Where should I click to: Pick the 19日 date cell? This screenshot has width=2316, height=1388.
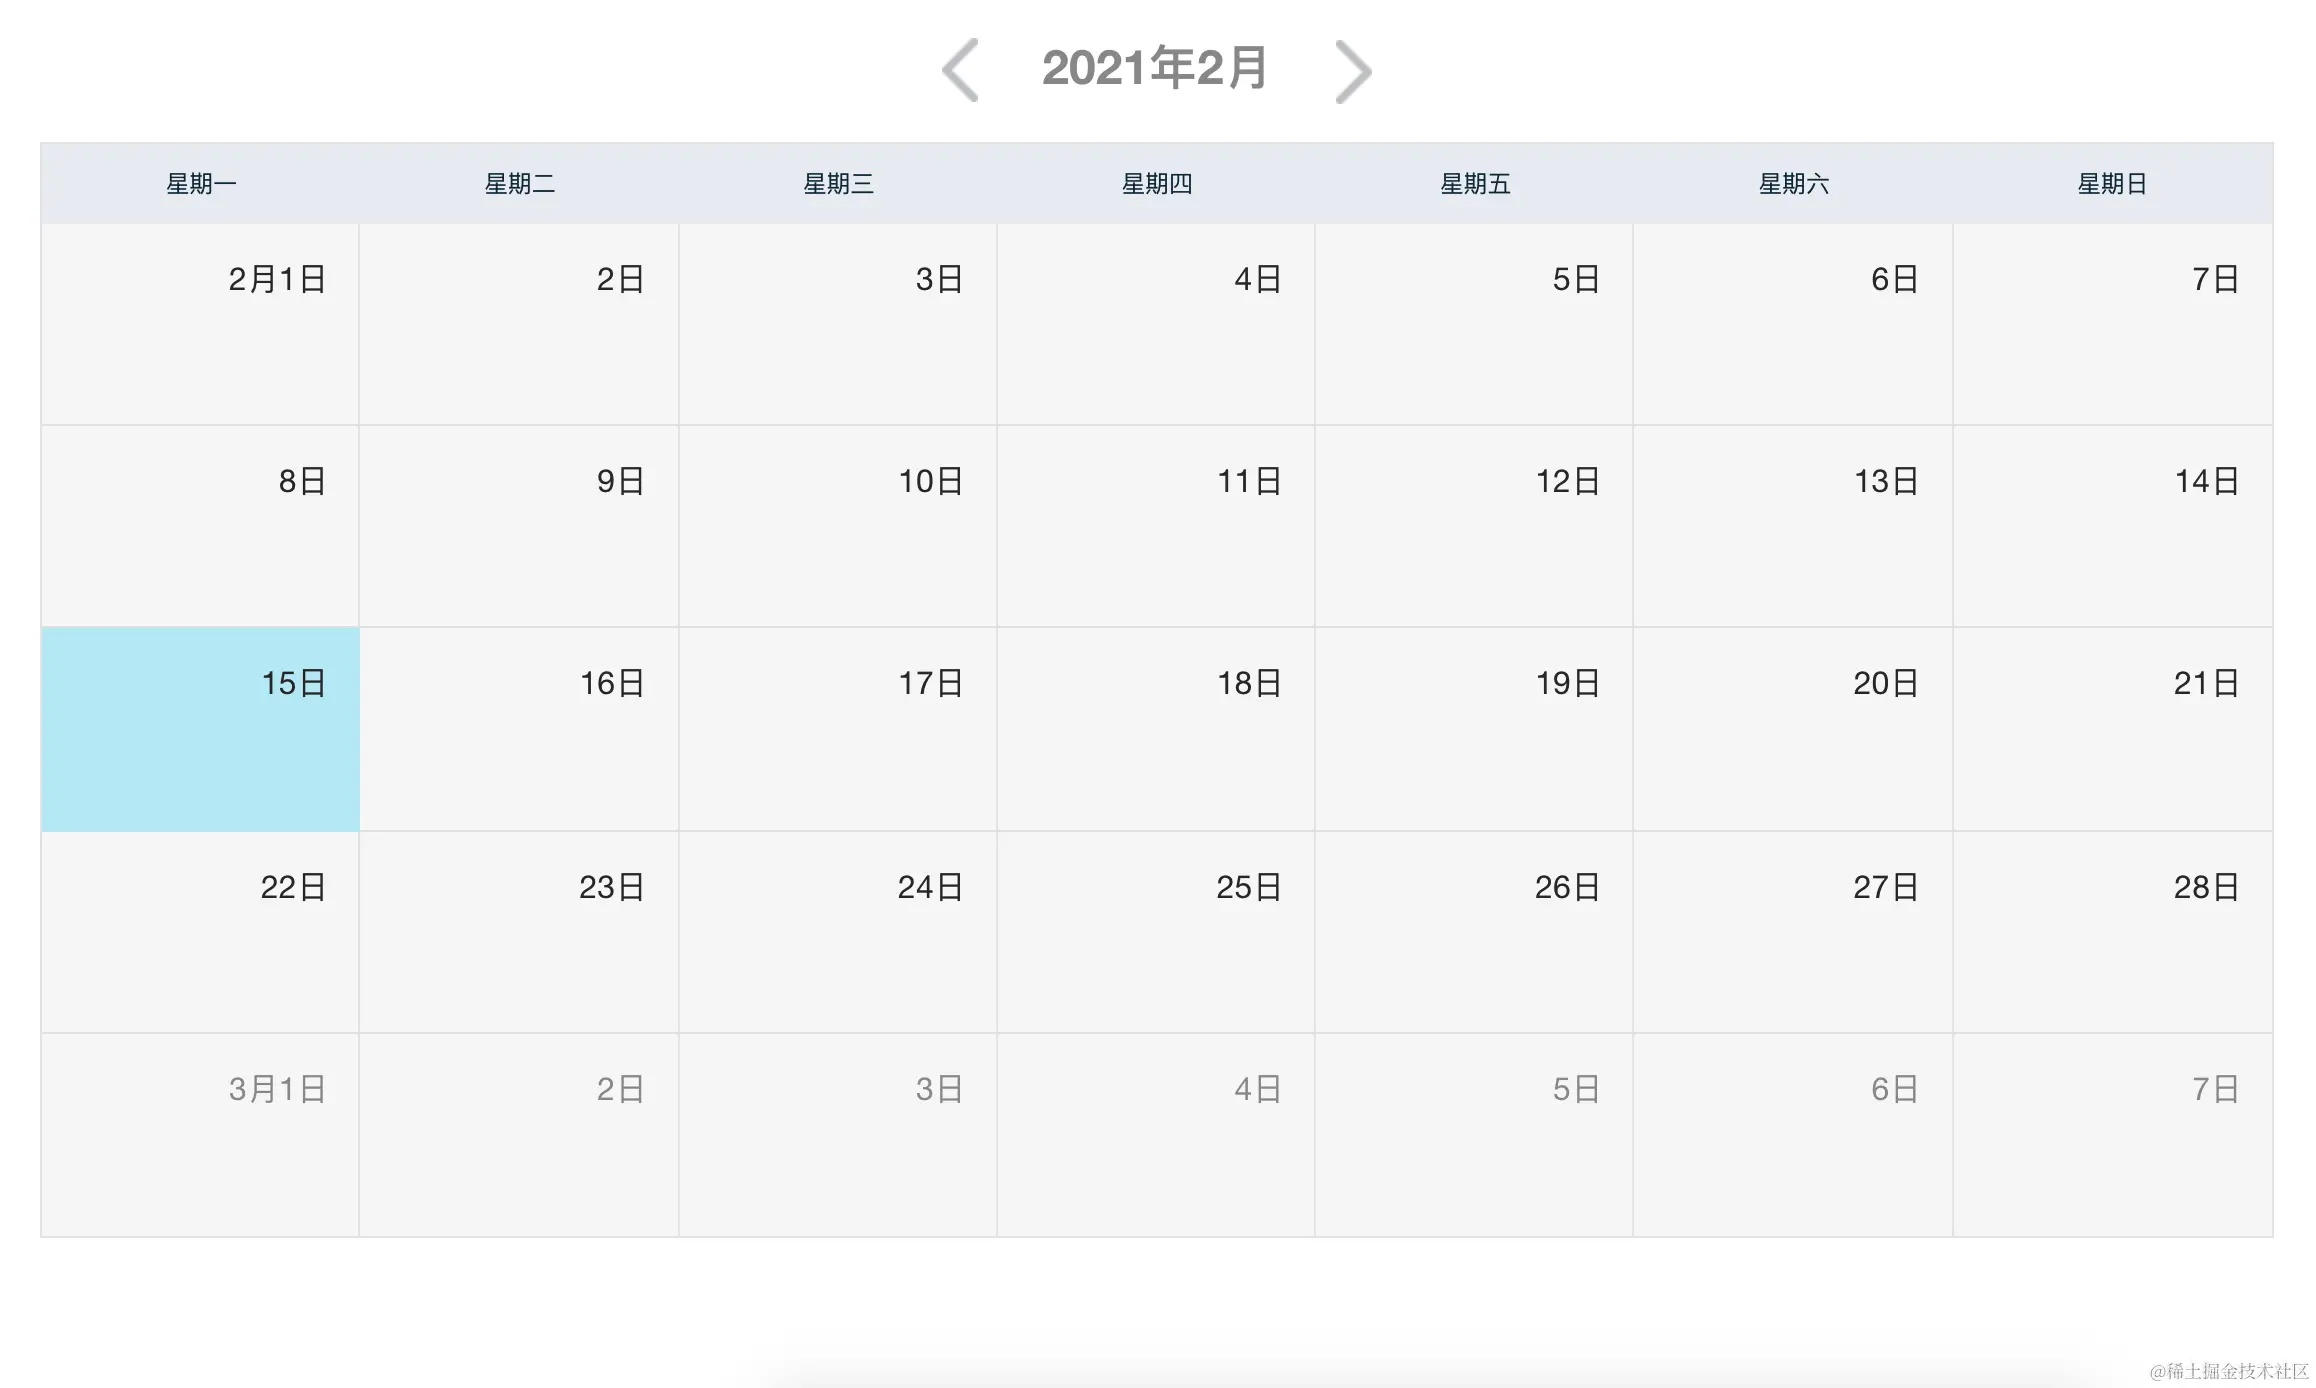pos(1474,729)
